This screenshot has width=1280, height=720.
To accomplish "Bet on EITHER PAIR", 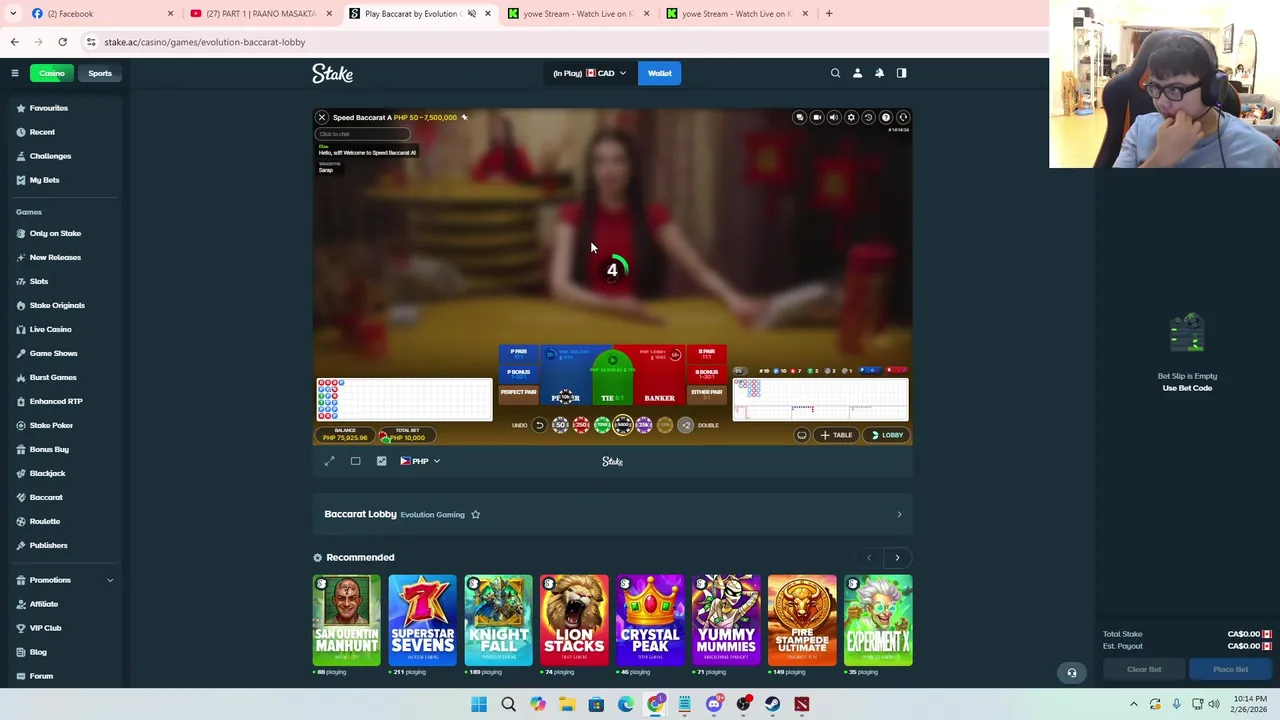I will click(x=707, y=394).
